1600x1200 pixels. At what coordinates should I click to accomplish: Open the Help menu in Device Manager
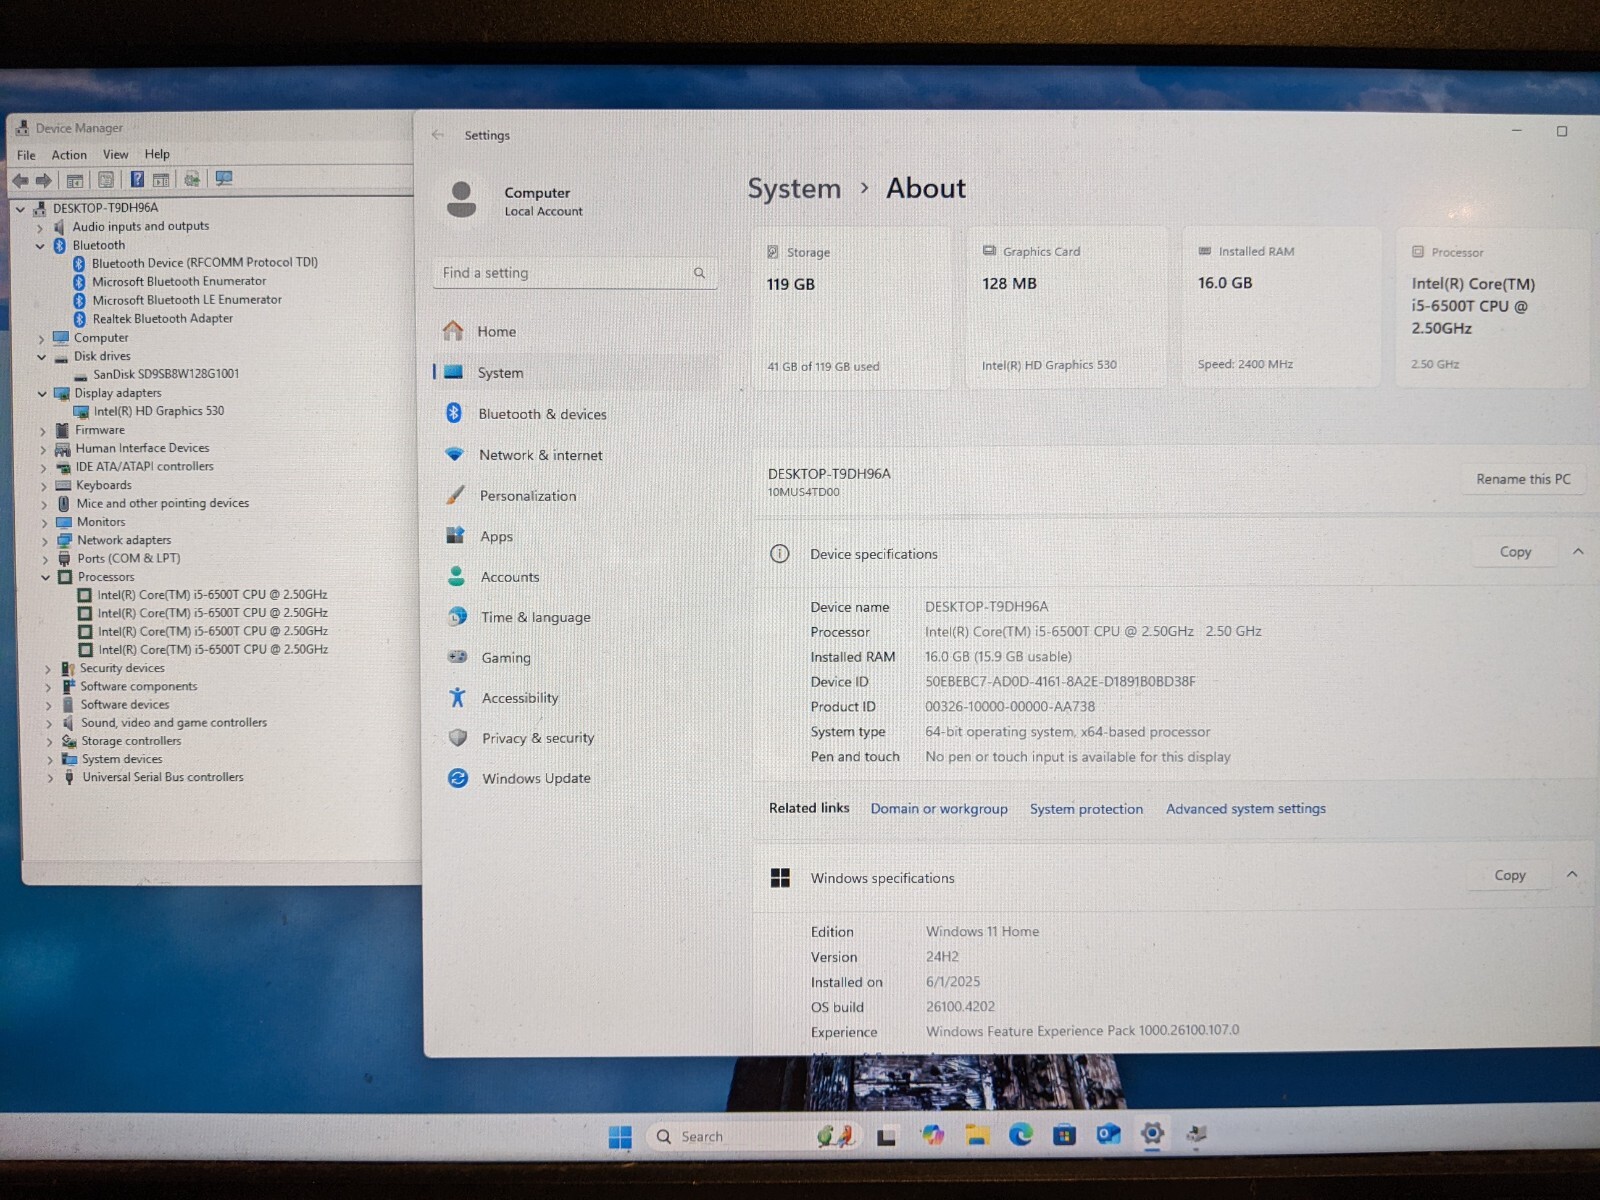tap(157, 154)
